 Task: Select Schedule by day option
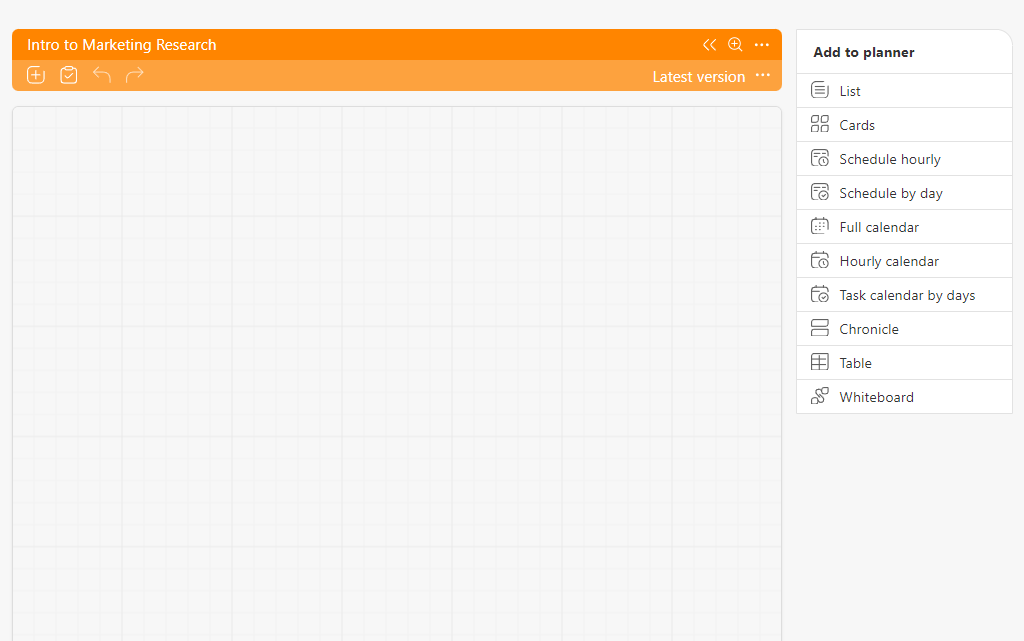coord(904,193)
